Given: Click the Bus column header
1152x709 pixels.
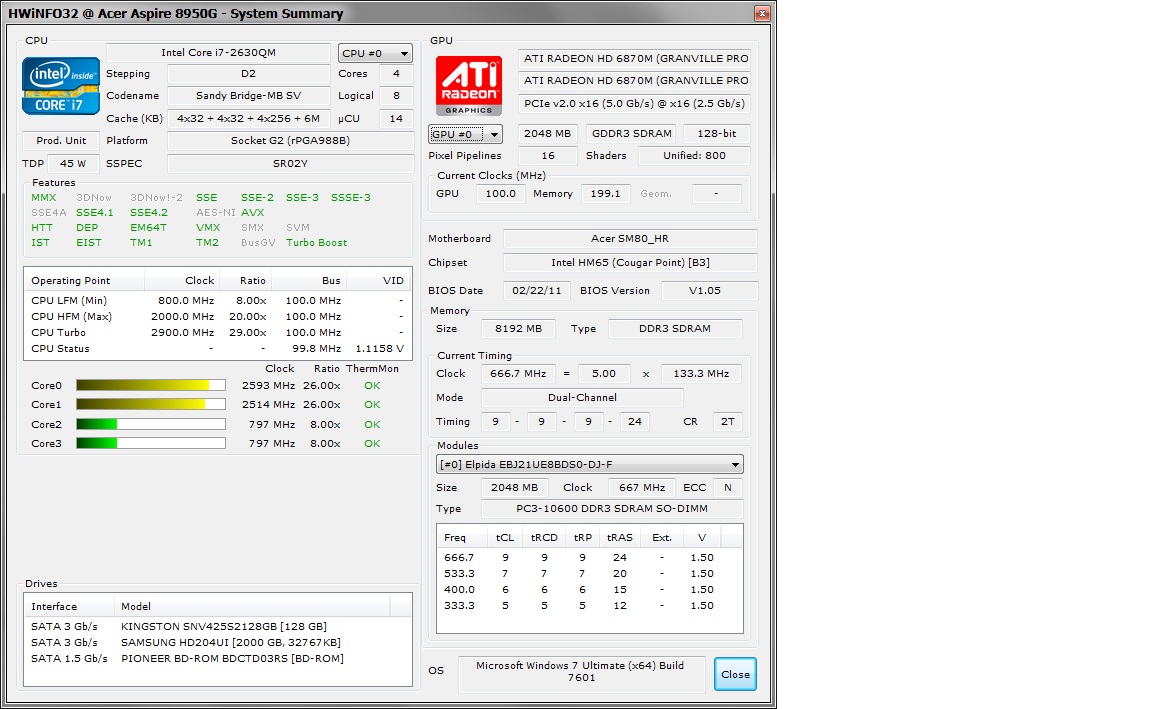Looking at the screenshot, I should [309, 281].
